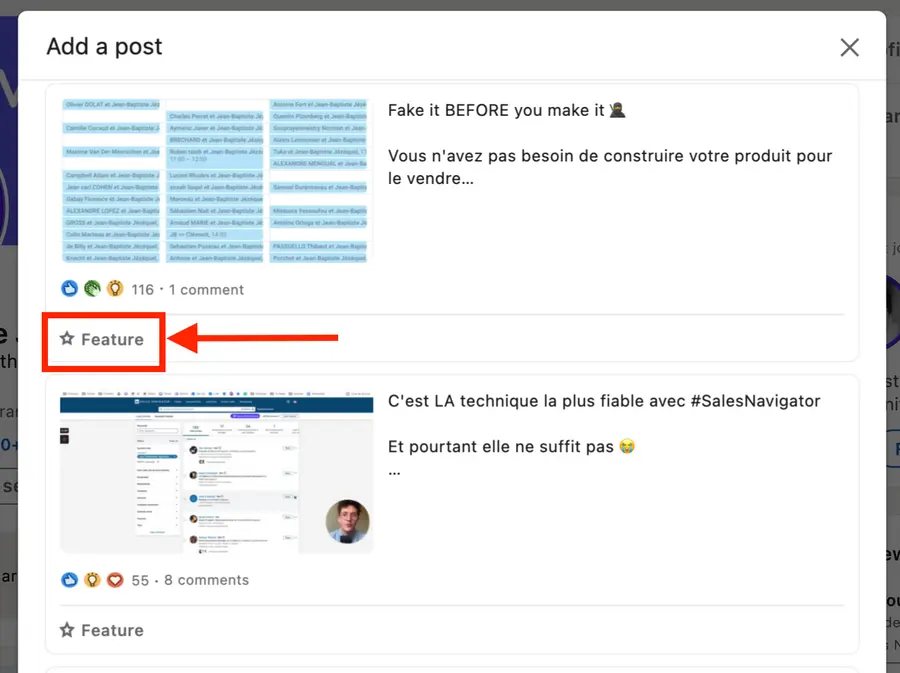Click the thumbs-up Like reaction on the second post
This screenshot has height=673, width=900.
[x=68, y=579]
